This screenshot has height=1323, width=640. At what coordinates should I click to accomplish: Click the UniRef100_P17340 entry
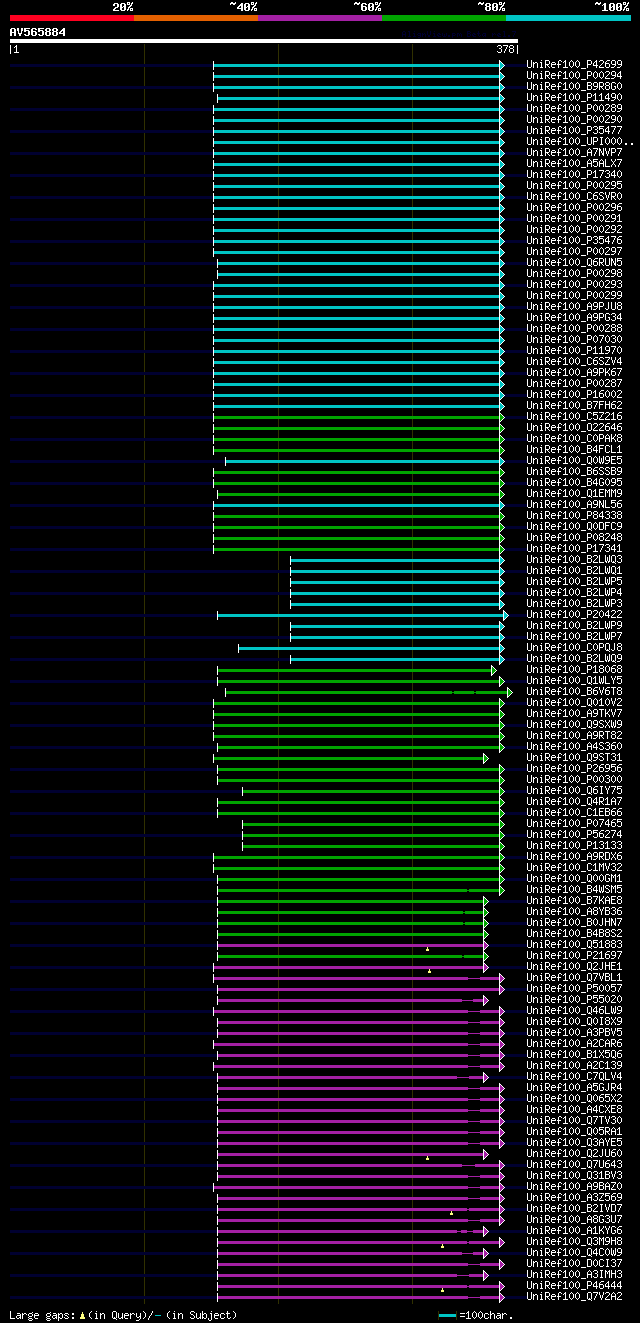coord(574,174)
